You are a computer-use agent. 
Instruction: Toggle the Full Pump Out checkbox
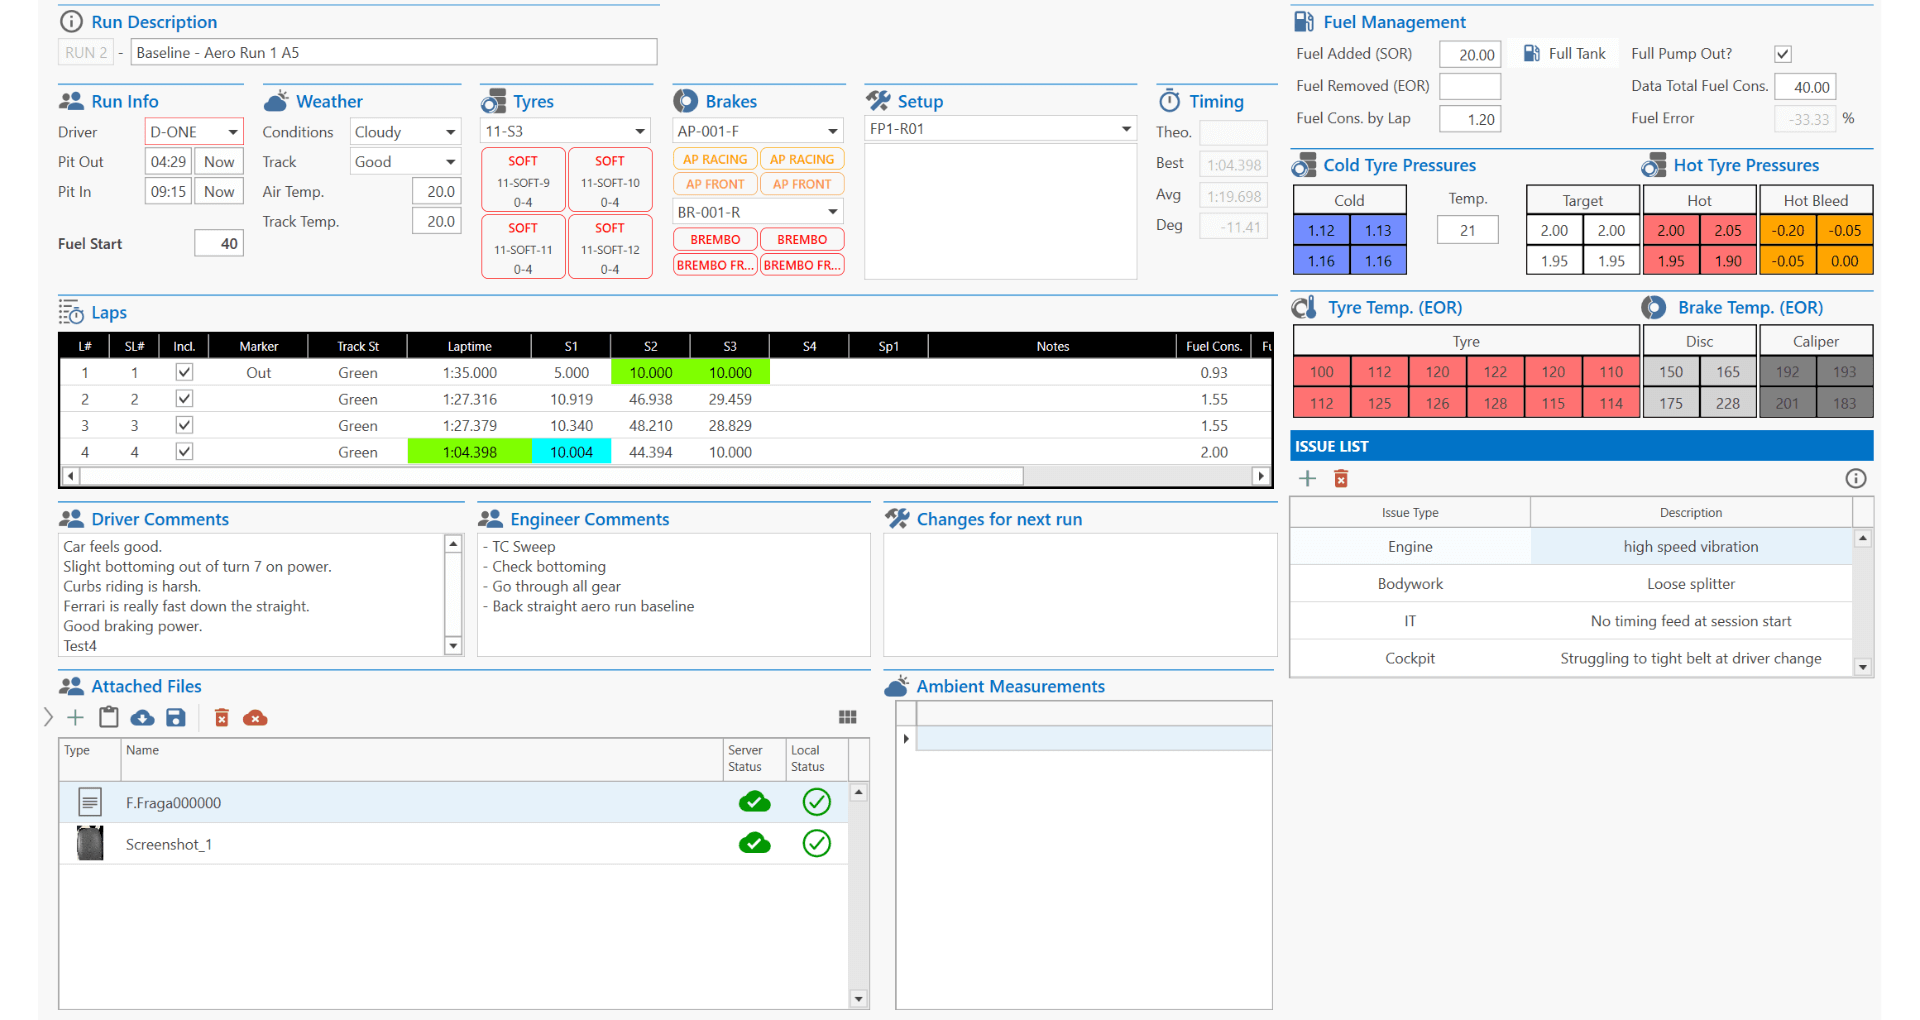[1783, 54]
